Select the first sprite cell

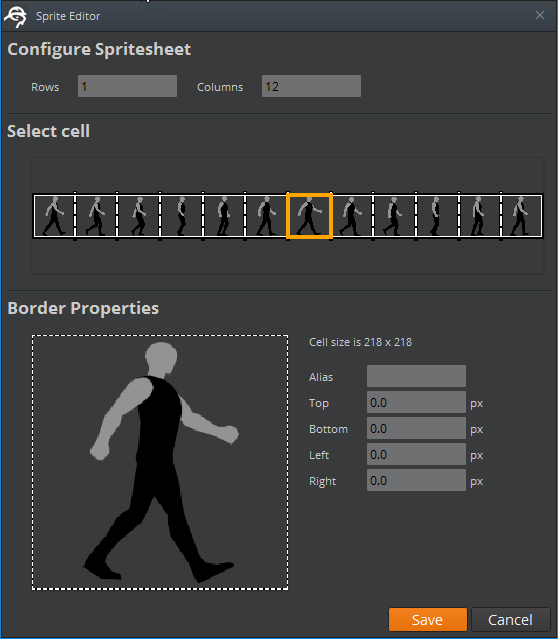[x=55, y=216]
